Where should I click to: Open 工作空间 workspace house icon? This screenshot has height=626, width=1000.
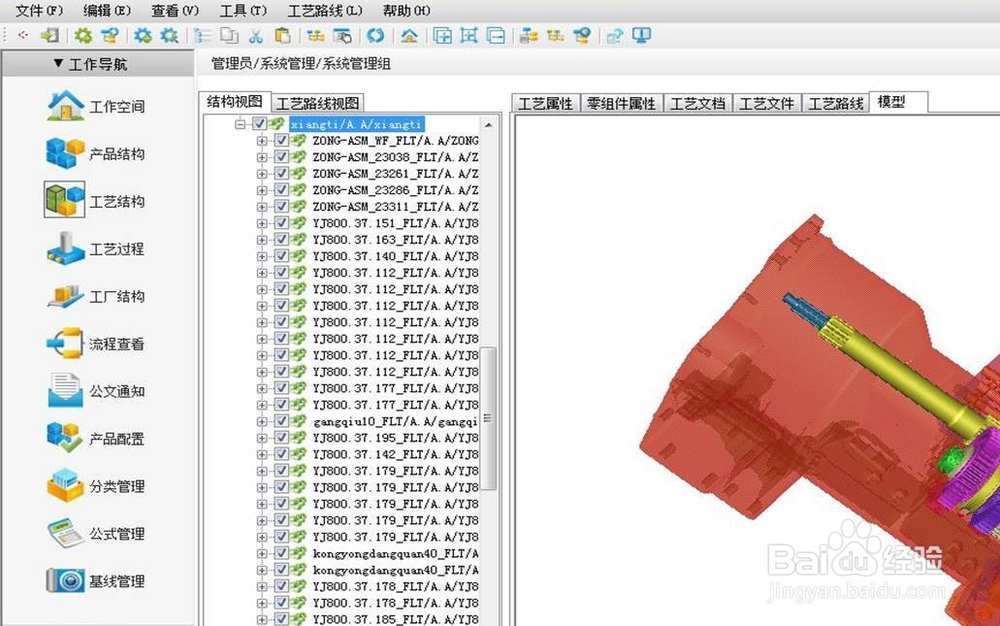click(x=65, y=106)
